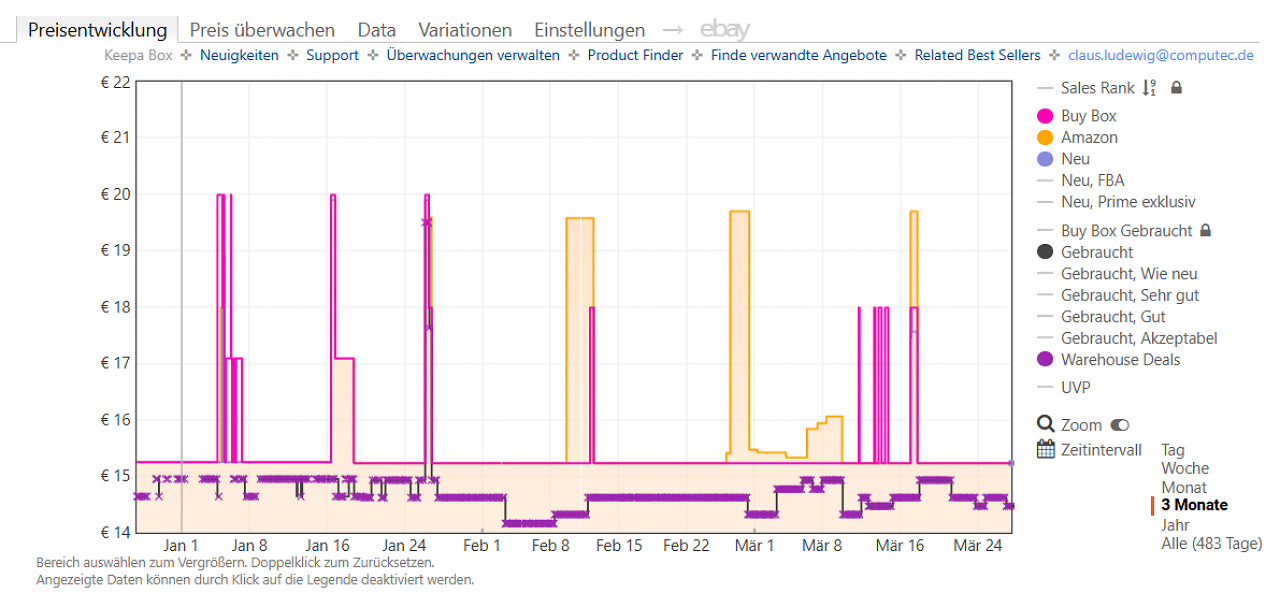Click lock icon beside Buy Box Gebraucht

point(1205,230)
